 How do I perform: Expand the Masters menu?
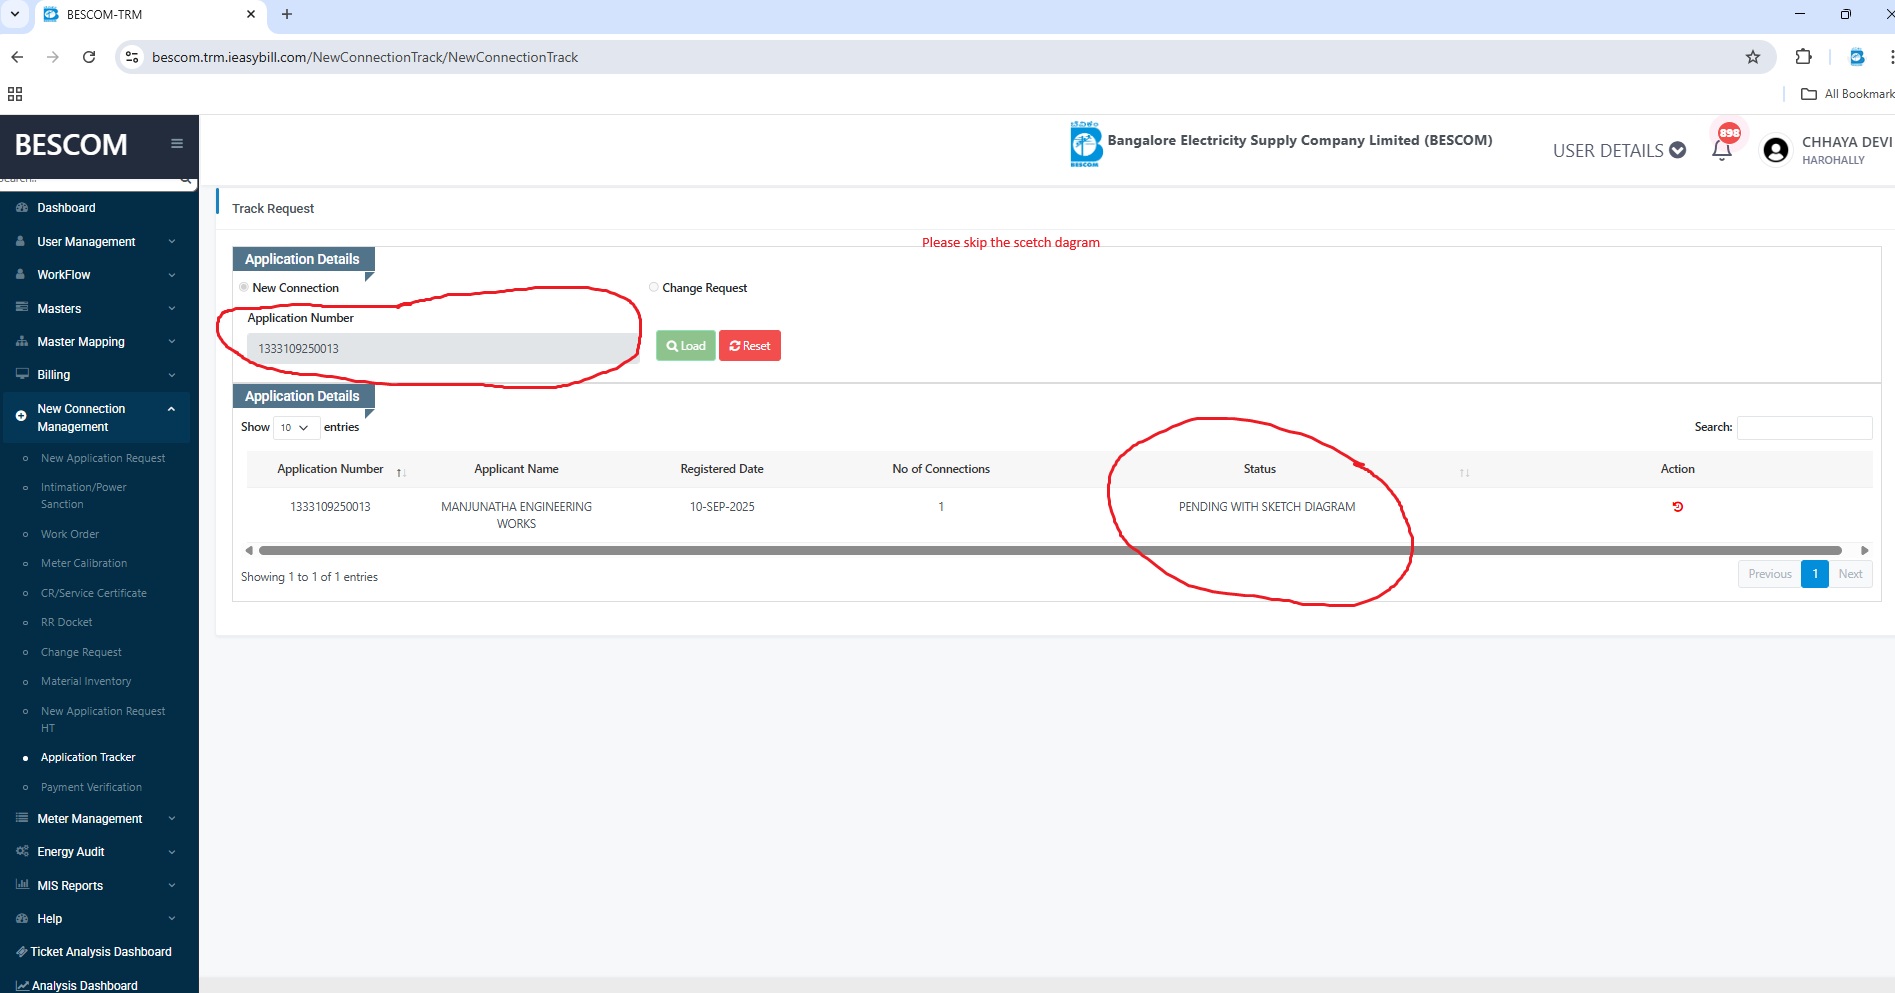pos(96,309)
